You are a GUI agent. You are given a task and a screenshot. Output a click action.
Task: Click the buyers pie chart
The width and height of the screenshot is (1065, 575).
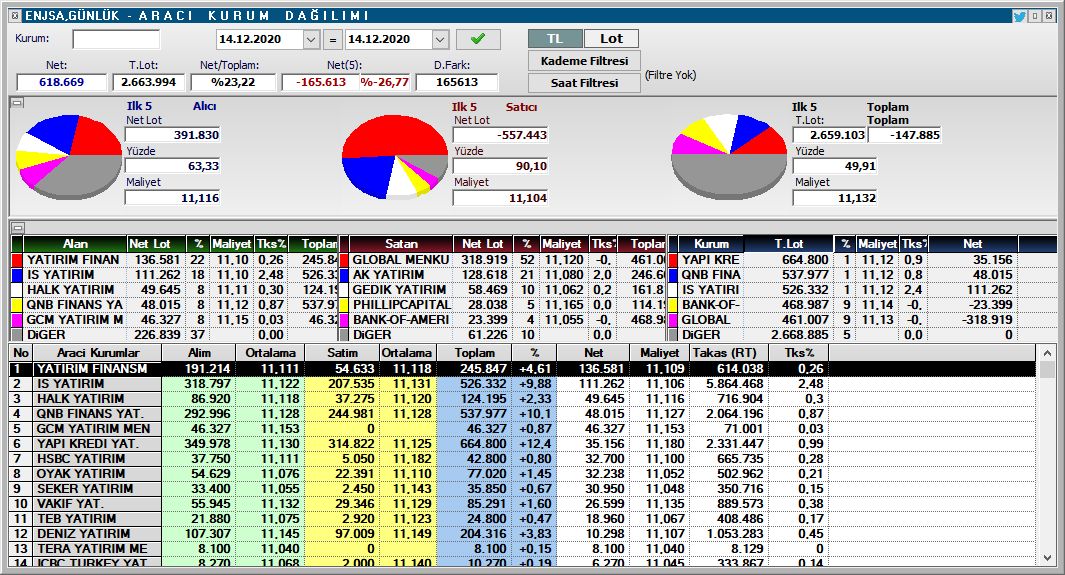point(69,157)
